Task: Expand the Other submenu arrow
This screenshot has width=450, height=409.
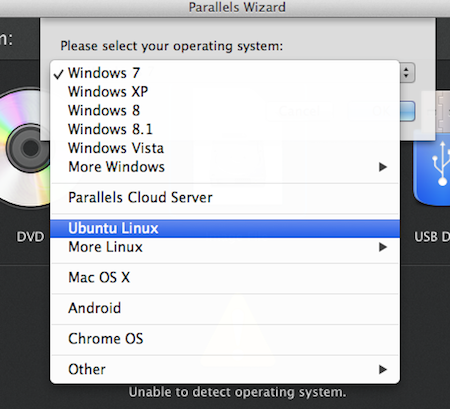Action: tap(383, 369)
